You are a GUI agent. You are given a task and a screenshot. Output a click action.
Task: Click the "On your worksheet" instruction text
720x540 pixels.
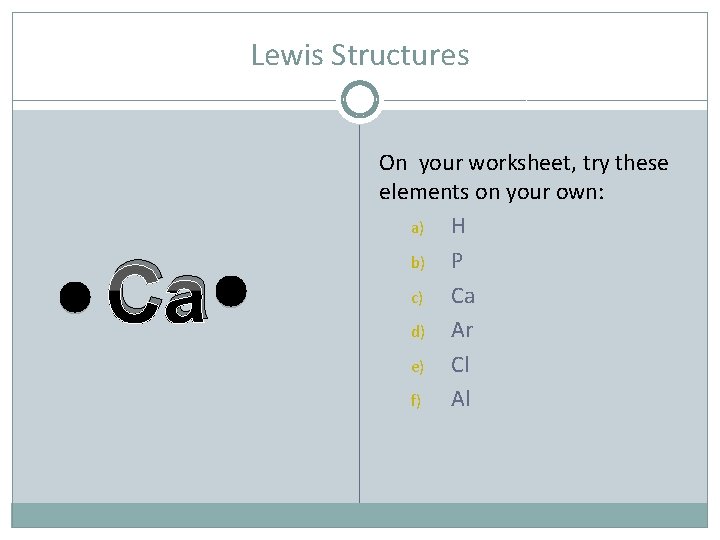523,177
